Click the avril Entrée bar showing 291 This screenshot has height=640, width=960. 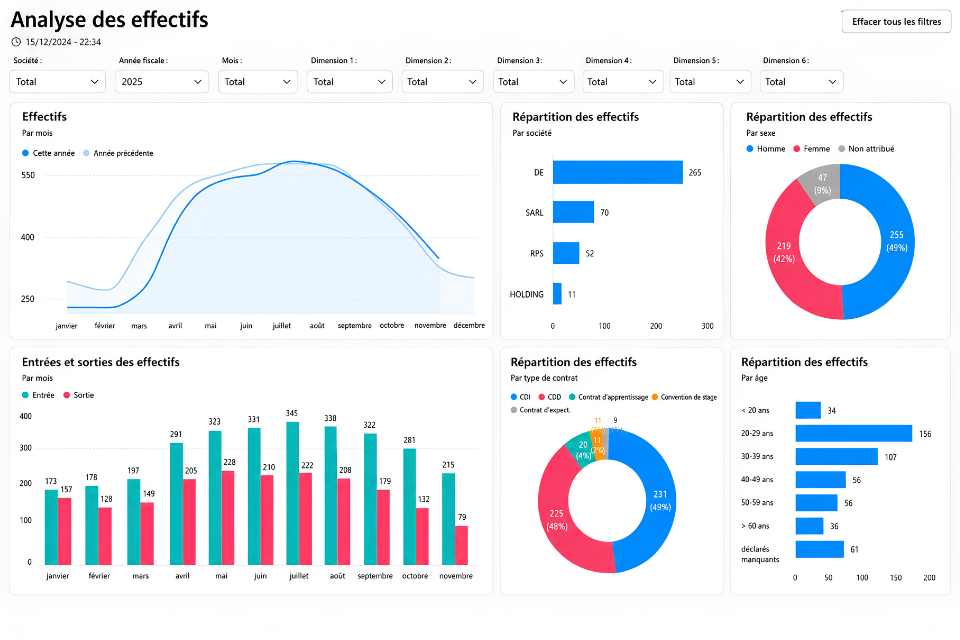click(x=176, y=503)
